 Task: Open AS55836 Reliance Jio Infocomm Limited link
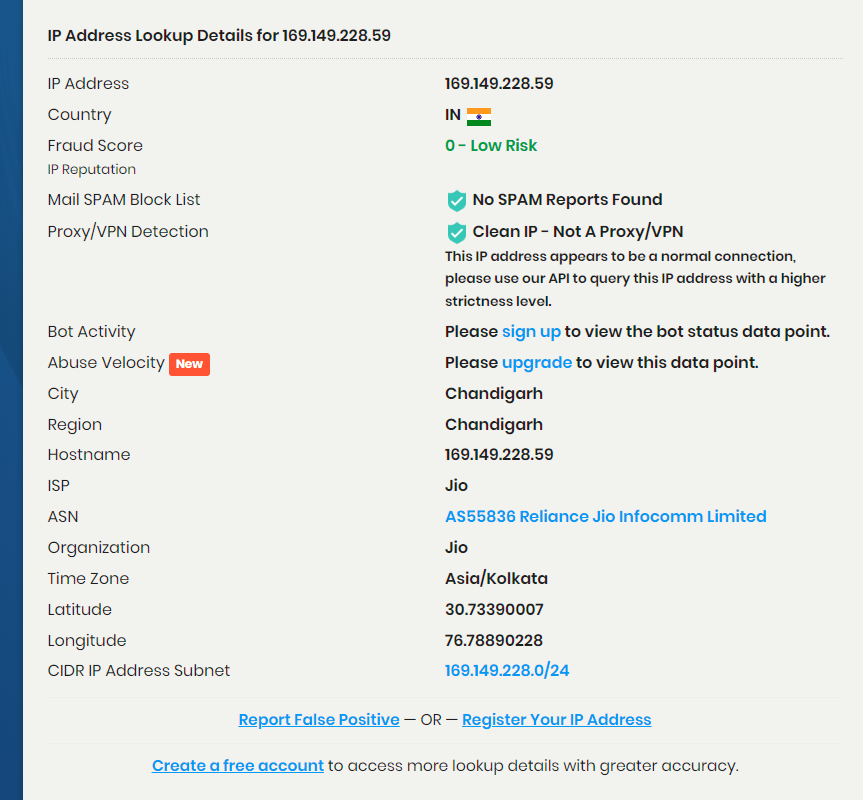coord(605,517)
